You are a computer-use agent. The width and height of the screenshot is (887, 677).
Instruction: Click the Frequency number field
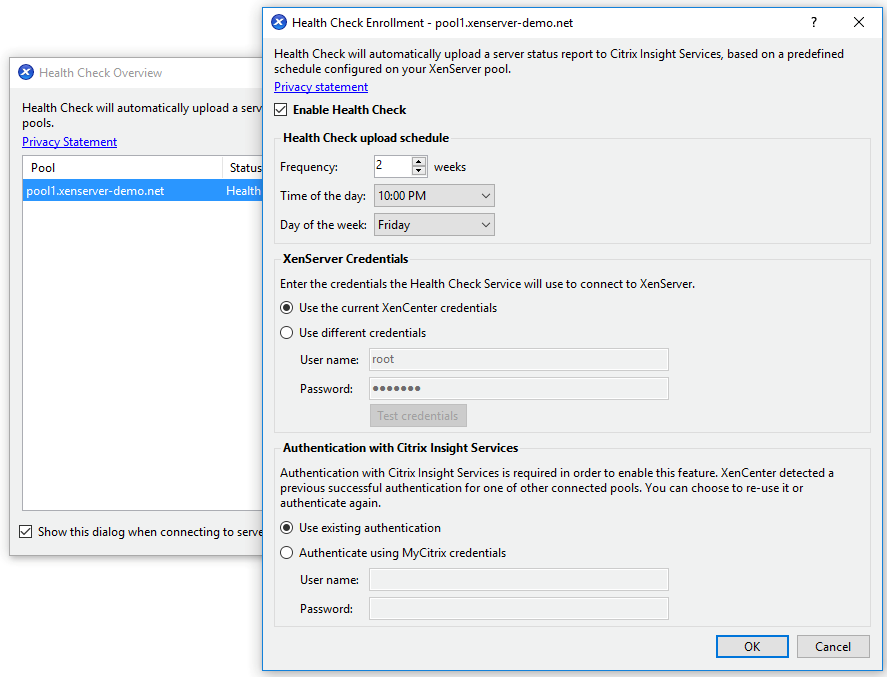pos(393,166)
